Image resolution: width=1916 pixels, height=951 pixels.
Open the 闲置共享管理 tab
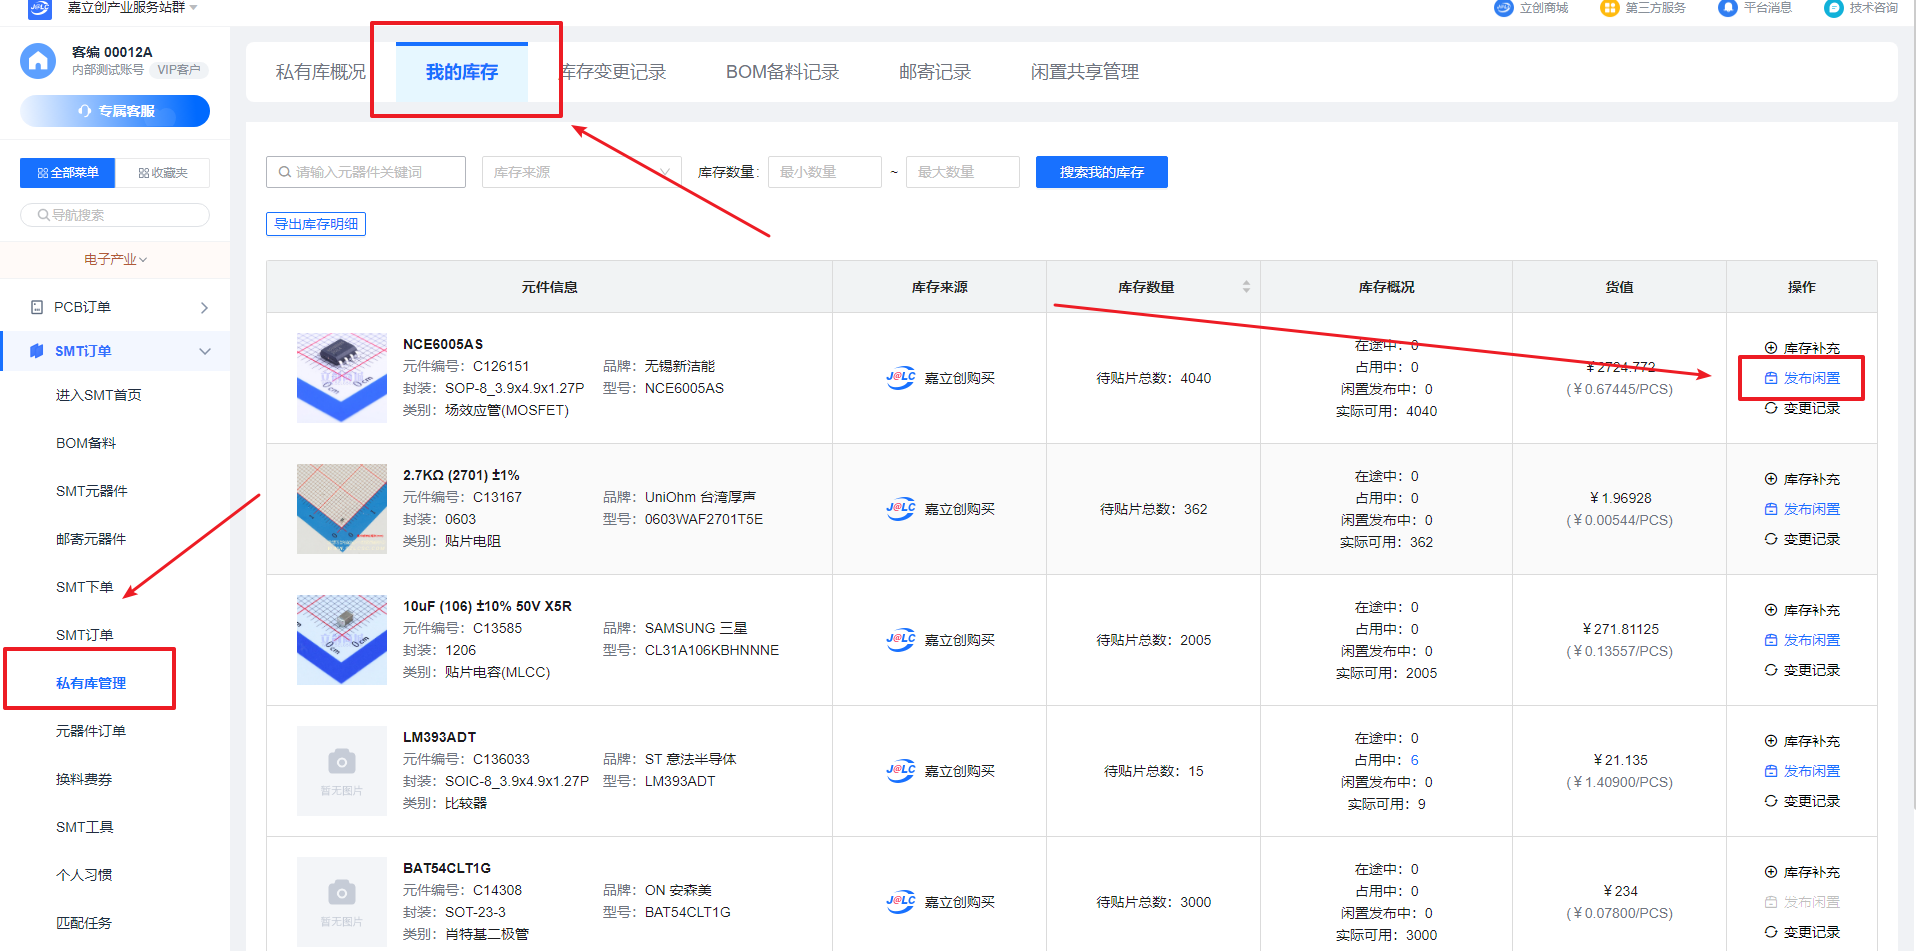[x=1084, y=72]
